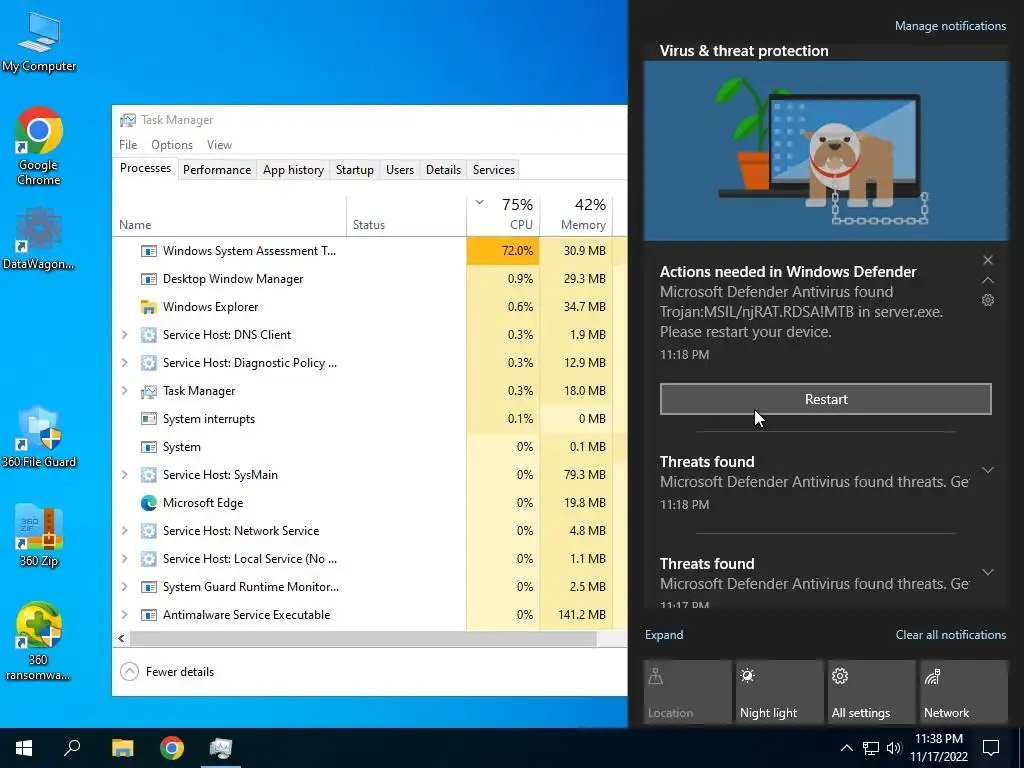Select Task Manager taskbar icon
The height and width of the screenshot is (768, 1024).
(x=221, y=748)
